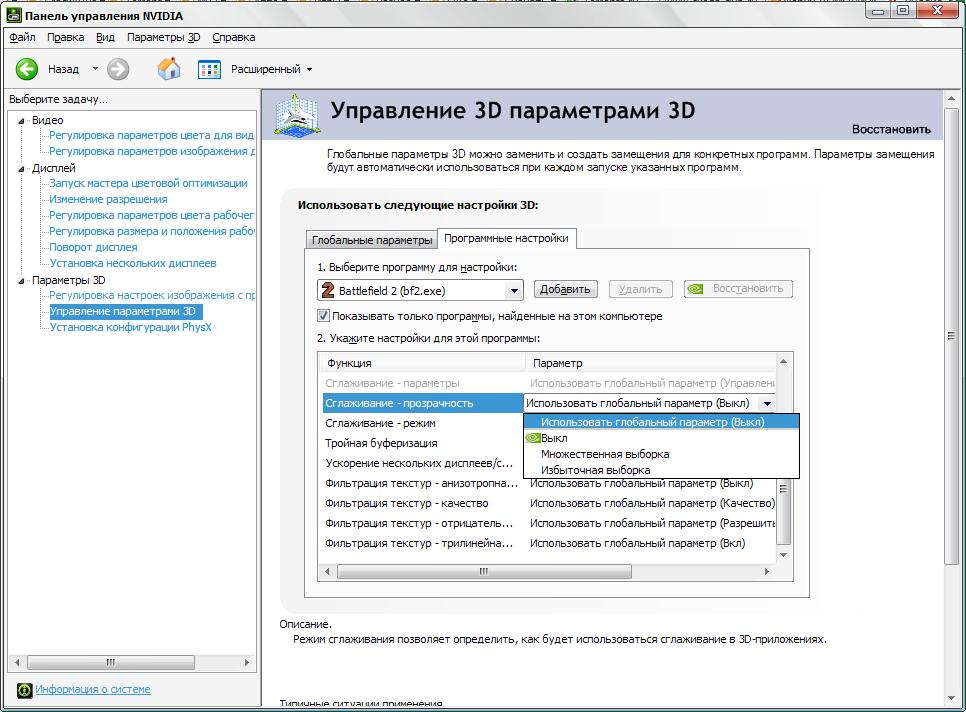Screen dimensions: 966x712
Task: Select Установка конфигурации PhysX in tree
Action: (130, 327)
